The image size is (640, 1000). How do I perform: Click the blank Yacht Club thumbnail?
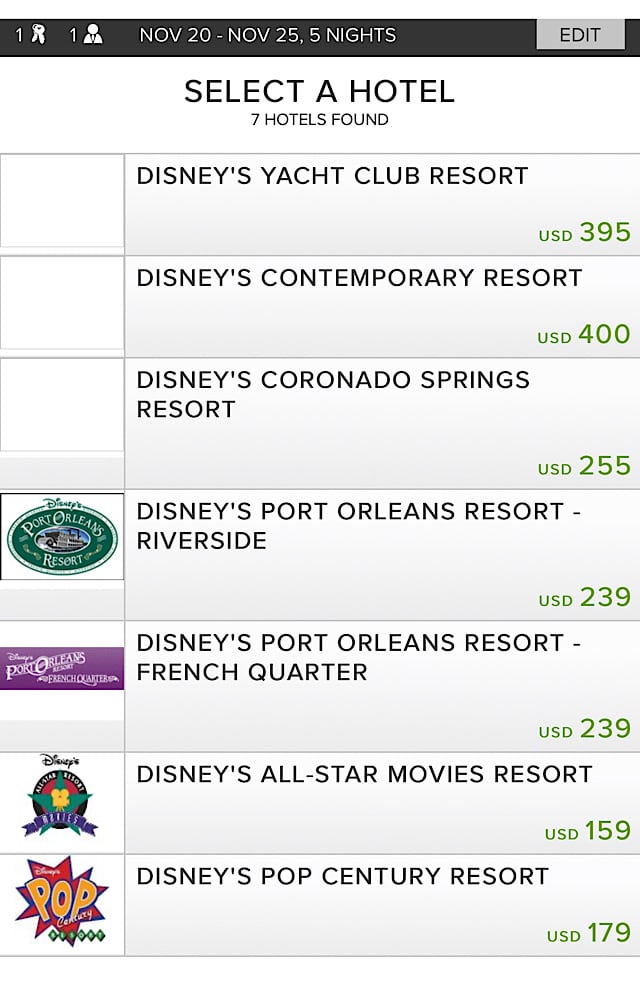62,200
